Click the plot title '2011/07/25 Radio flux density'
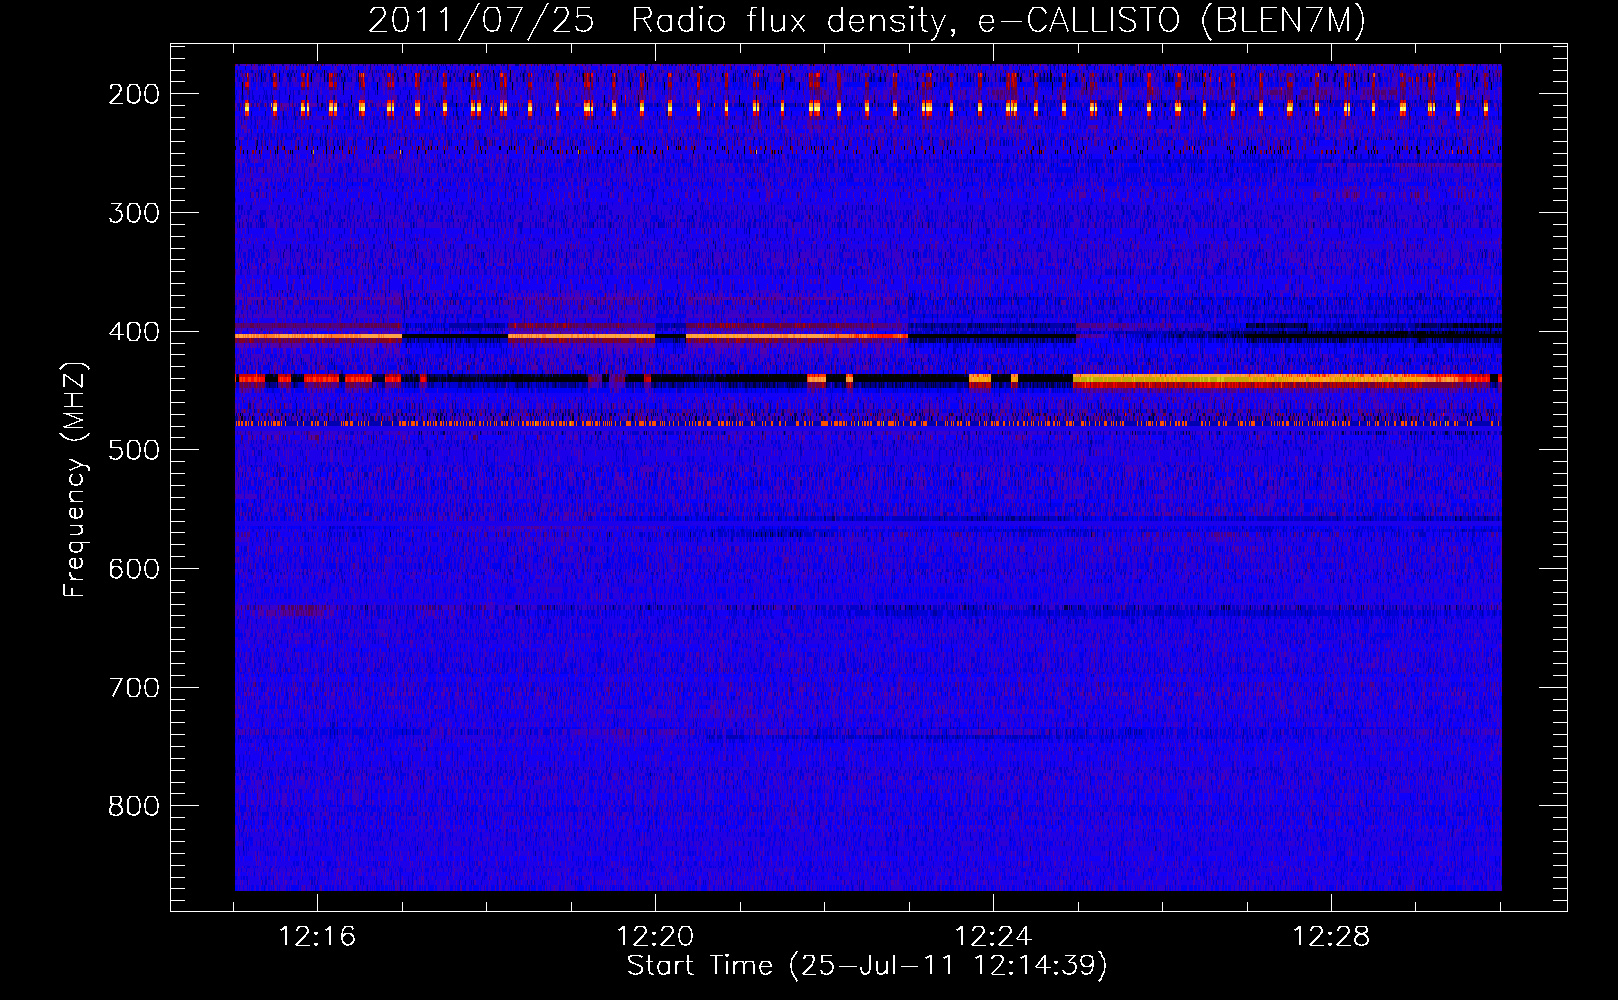 point(867,20)
